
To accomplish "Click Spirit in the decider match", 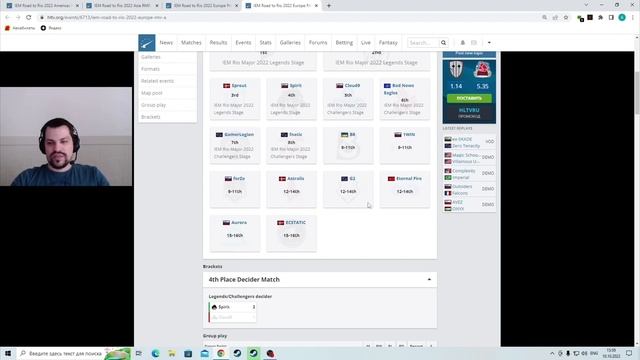I will 232,307.
